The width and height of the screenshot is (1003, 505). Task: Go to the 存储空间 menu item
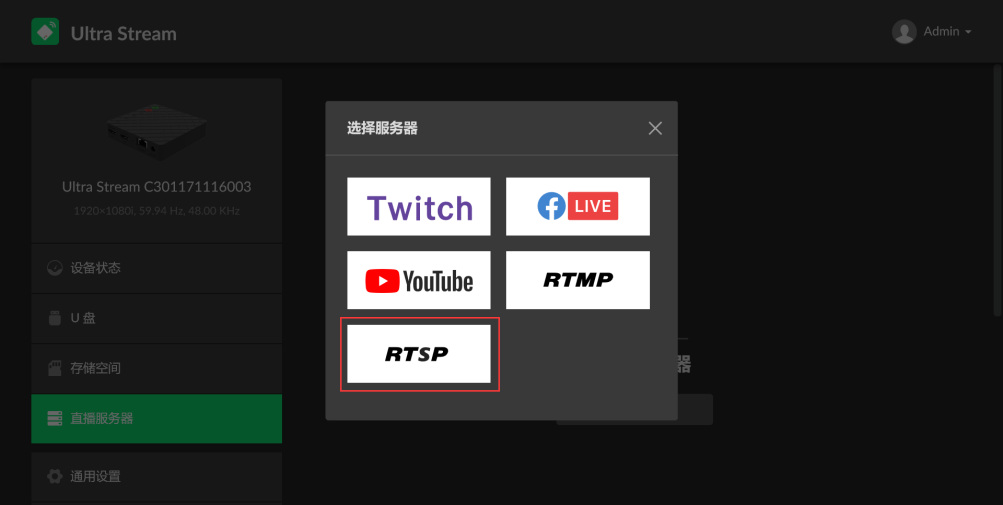157,368
